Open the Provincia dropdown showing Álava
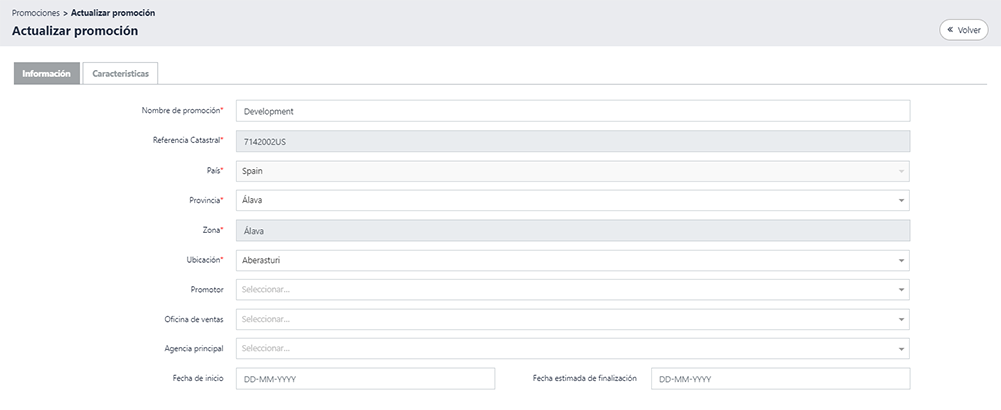Screen dimensions: 1001x410 click(x=573, y=201)
